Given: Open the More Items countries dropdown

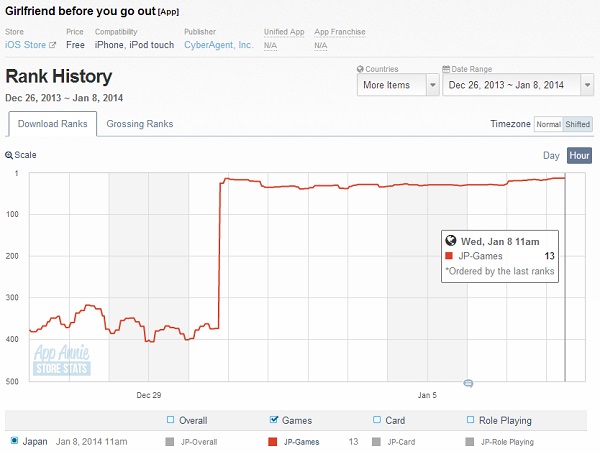Looking at the screenshot, I should pyautogui.click(x=398, y=86).
